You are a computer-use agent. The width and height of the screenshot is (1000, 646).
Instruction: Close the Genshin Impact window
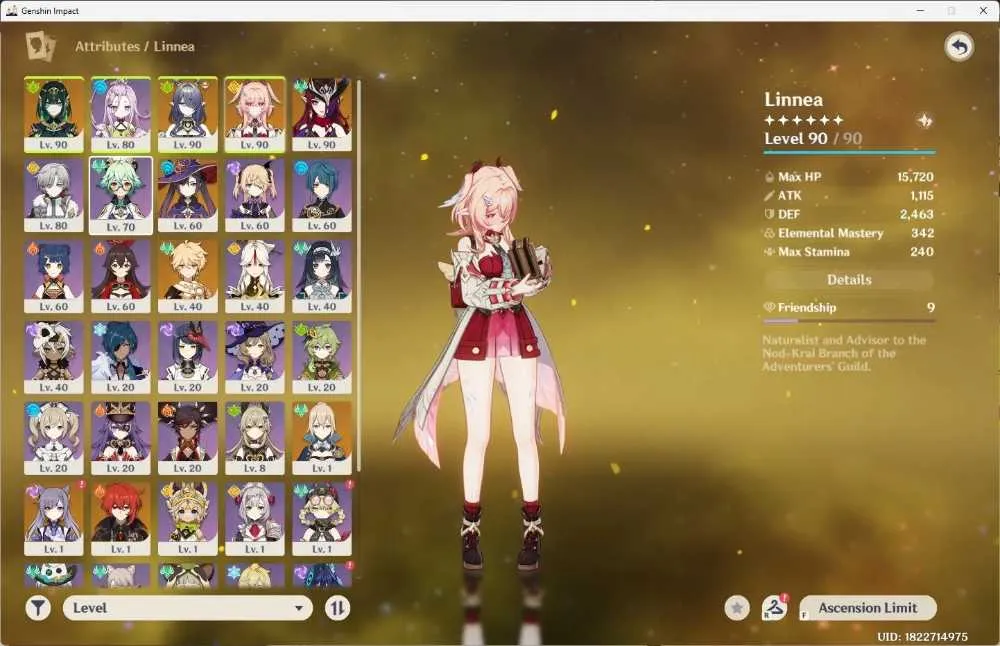tap(983, 10)
